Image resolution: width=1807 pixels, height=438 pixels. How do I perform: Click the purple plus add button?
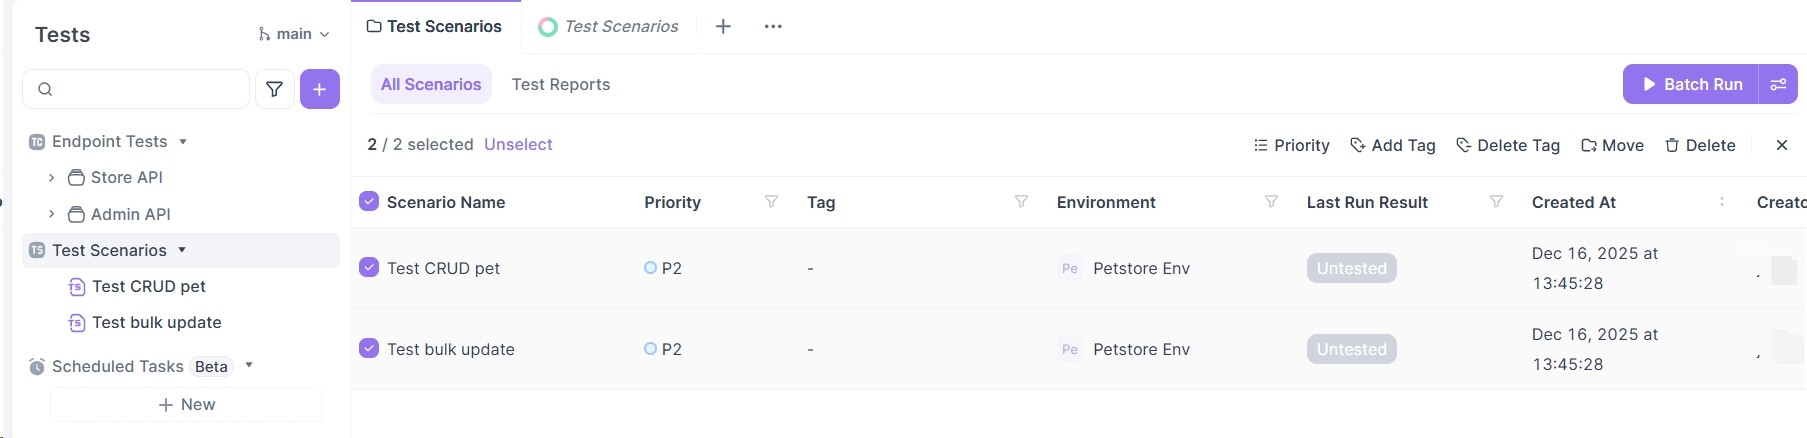coord(319,89)
